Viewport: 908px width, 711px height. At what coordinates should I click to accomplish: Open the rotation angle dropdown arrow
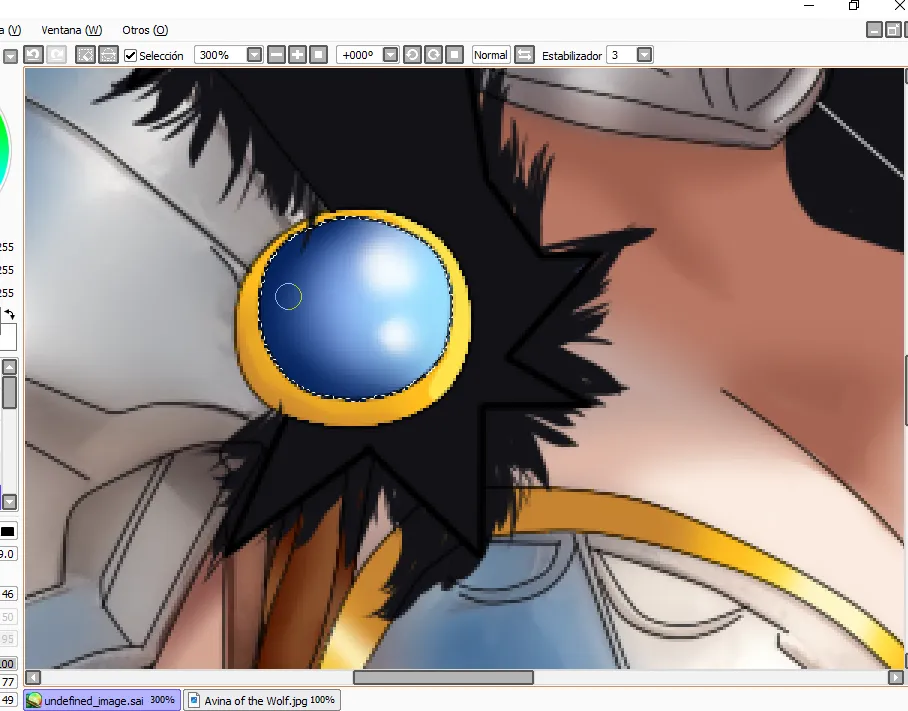[x=391, y=55]
